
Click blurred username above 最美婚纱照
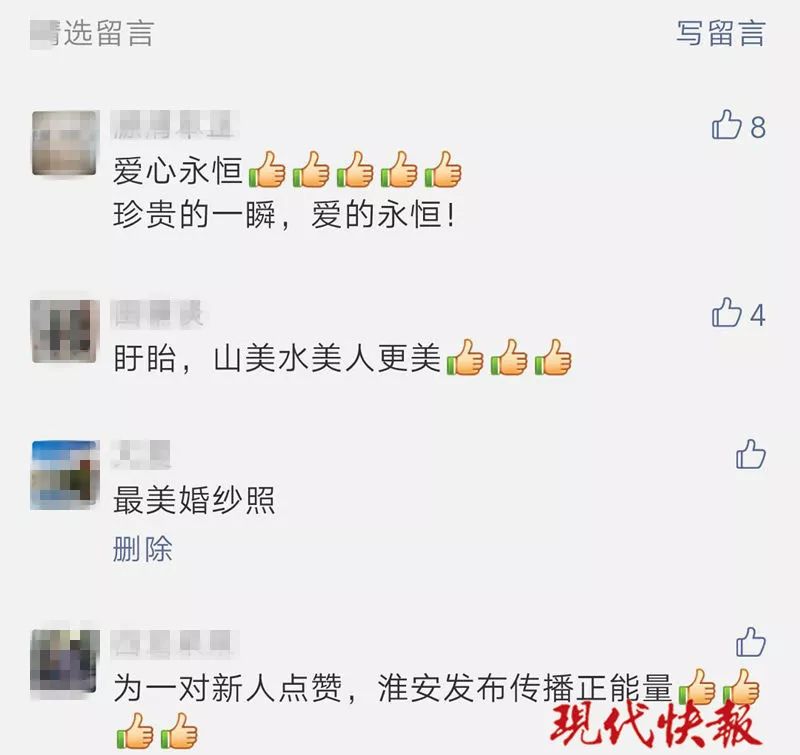(x=141, y=455)
